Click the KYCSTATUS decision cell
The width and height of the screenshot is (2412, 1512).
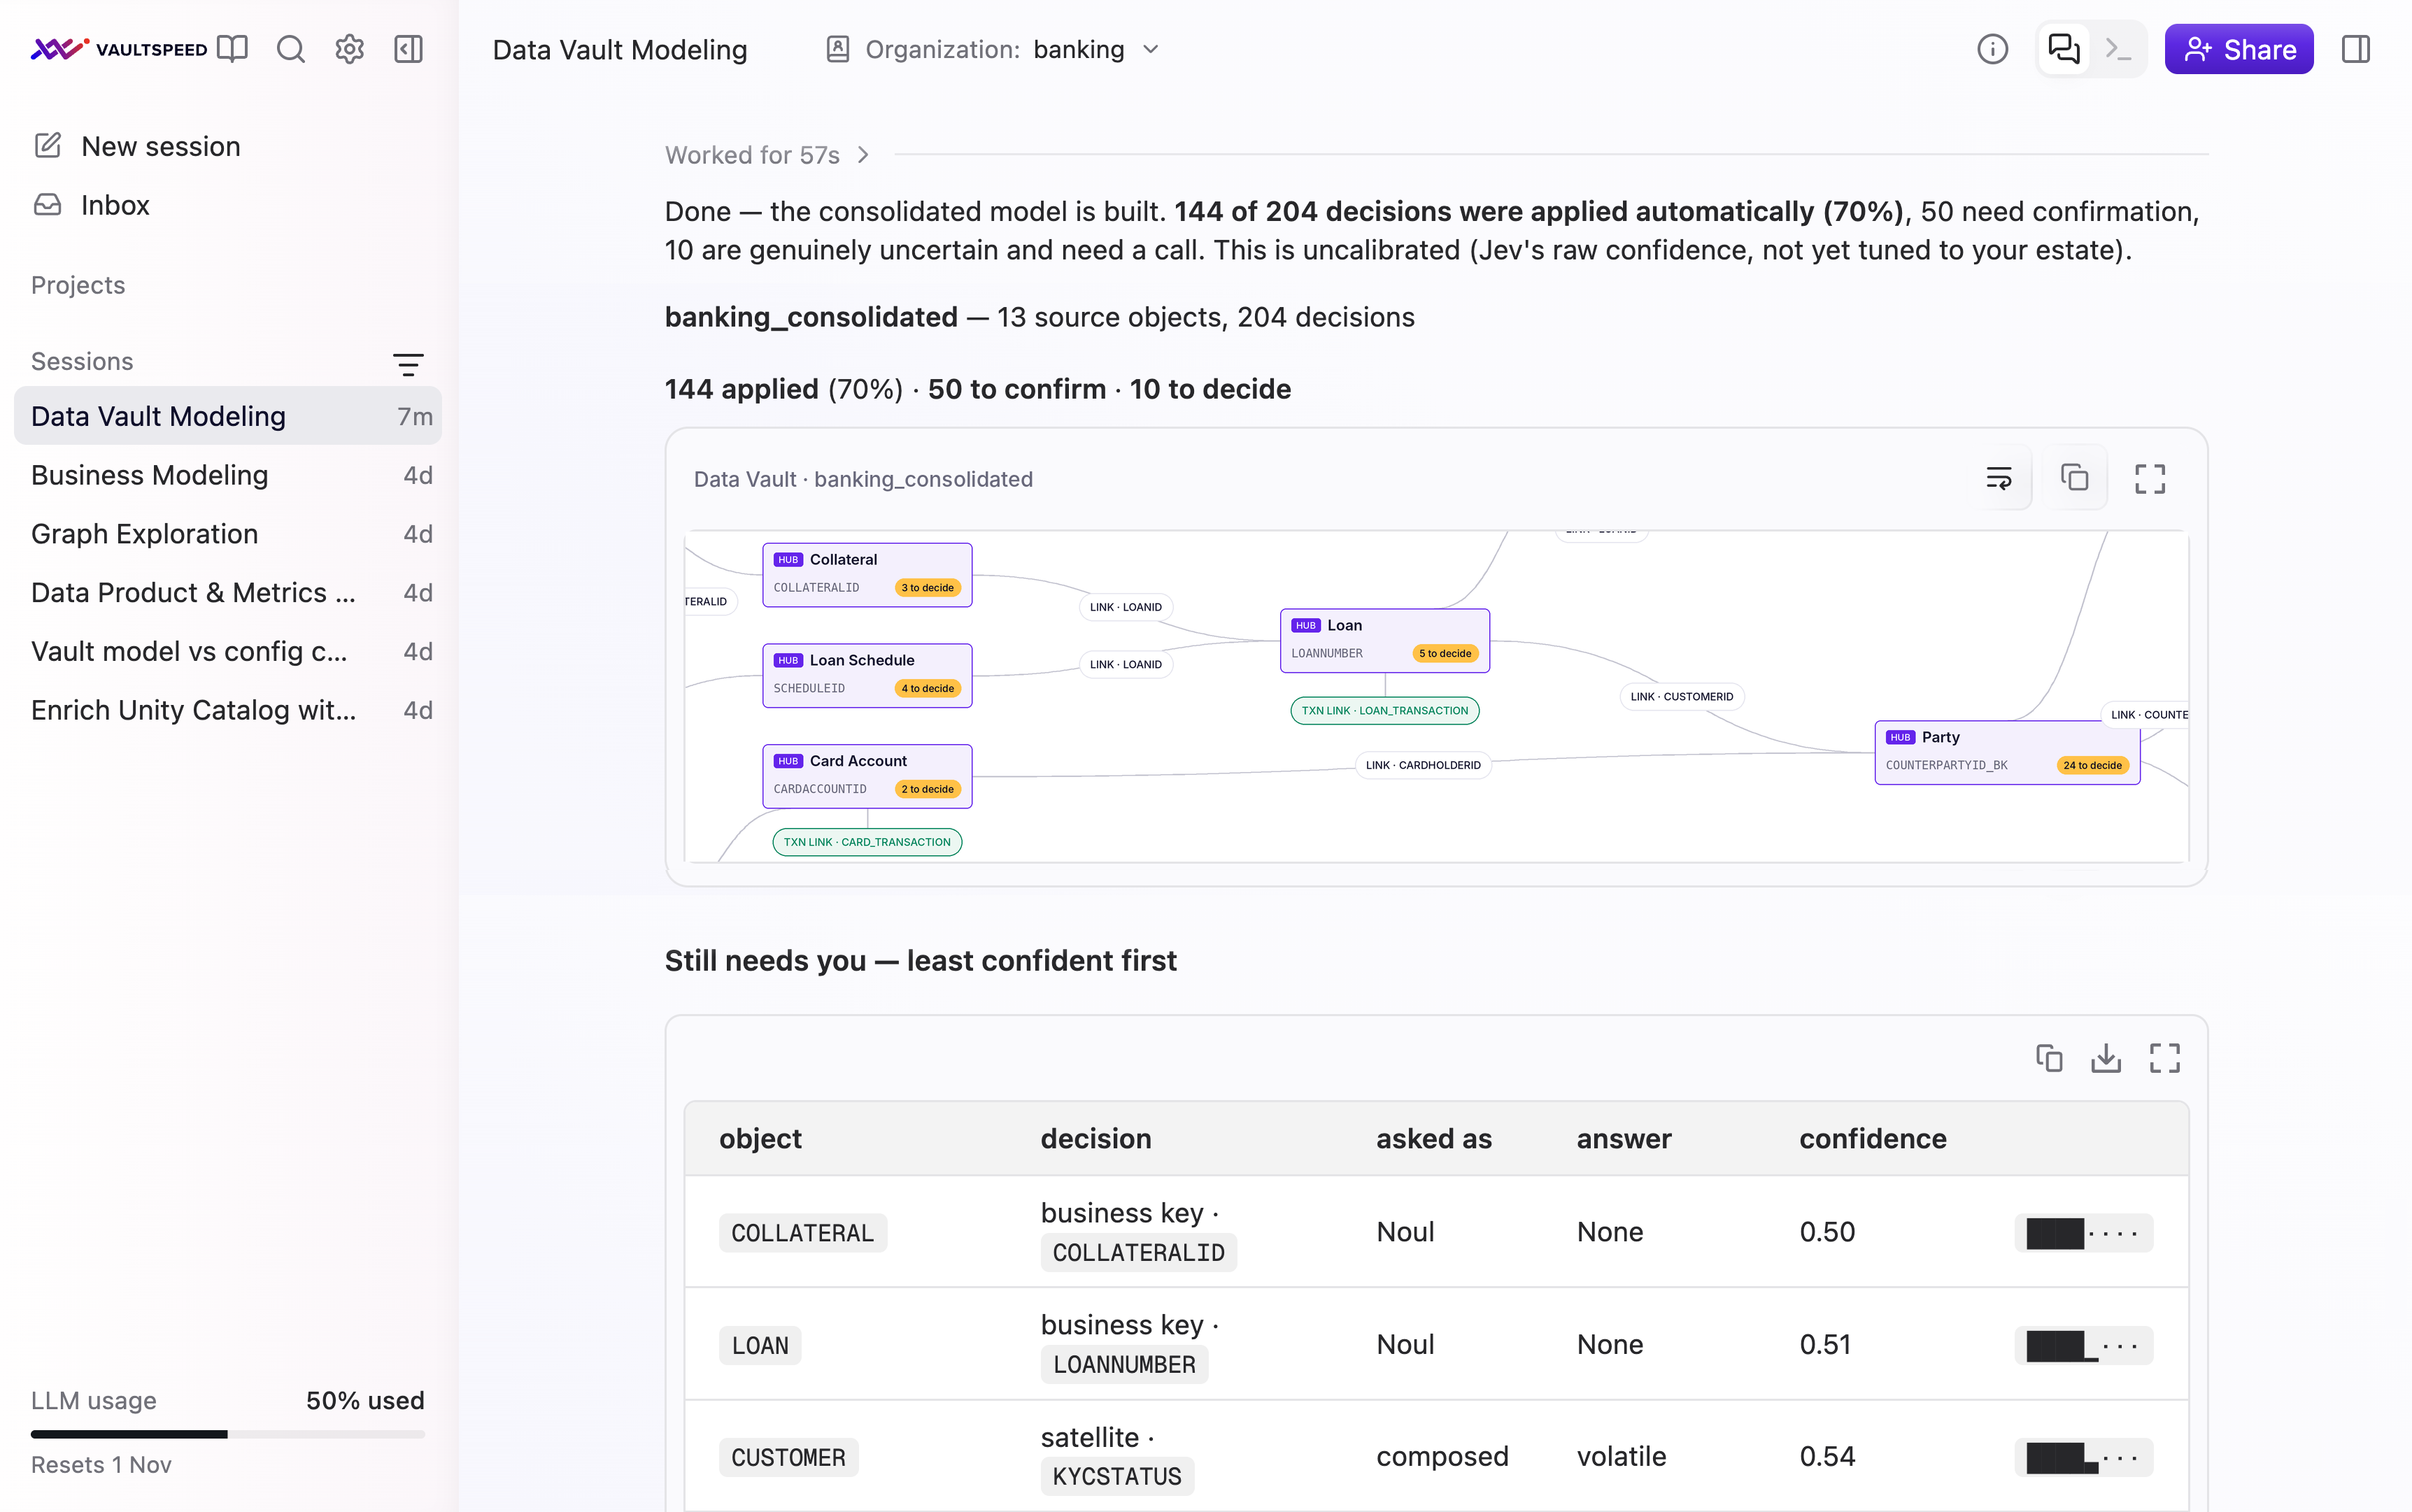pyautogui.click(x=1117, y=1456)
